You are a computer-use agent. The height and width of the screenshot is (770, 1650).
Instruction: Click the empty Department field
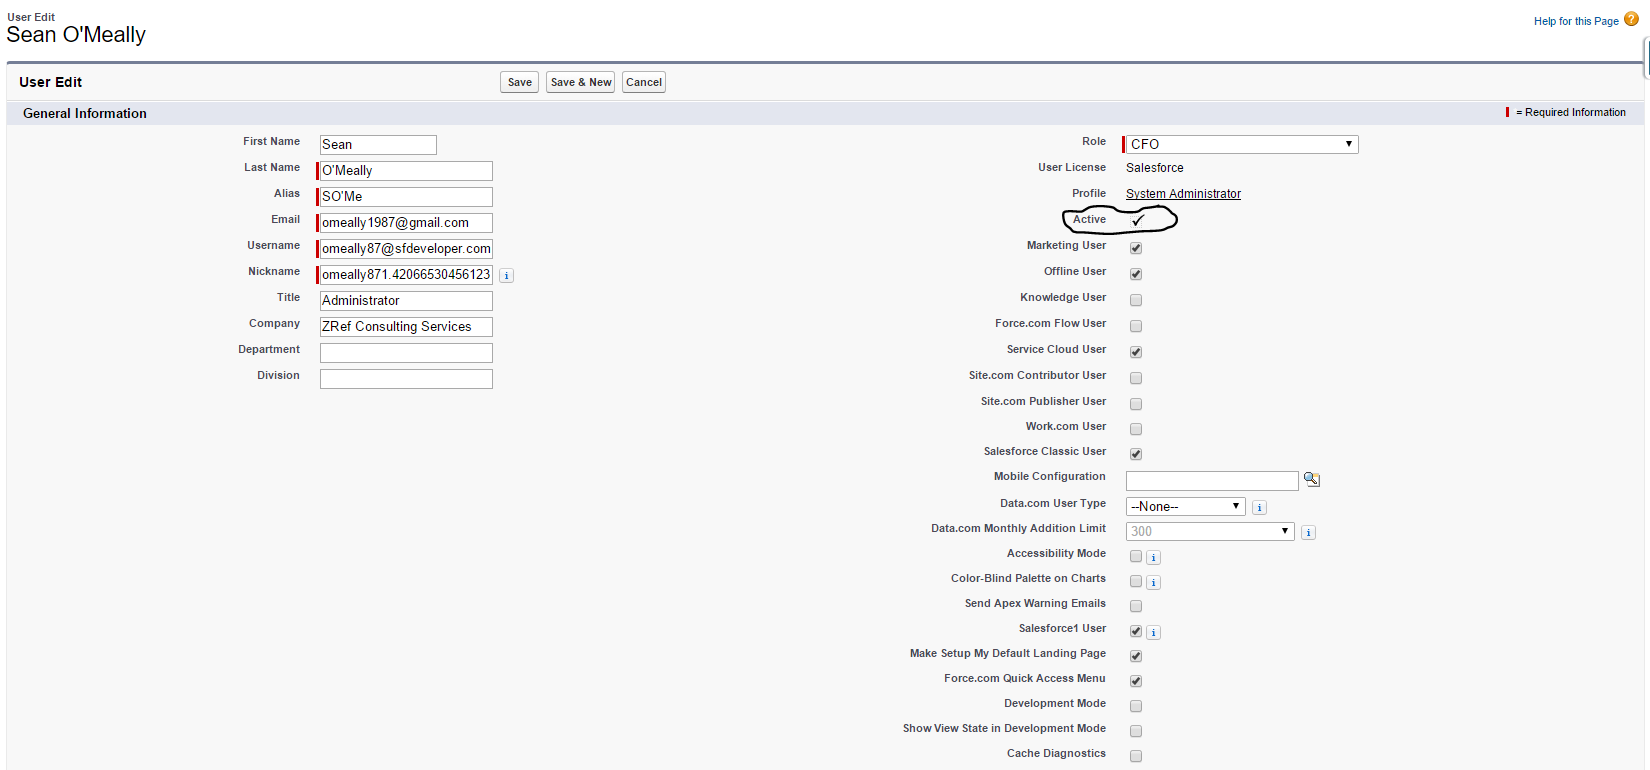pyautogui.click(x=406, y=353)
